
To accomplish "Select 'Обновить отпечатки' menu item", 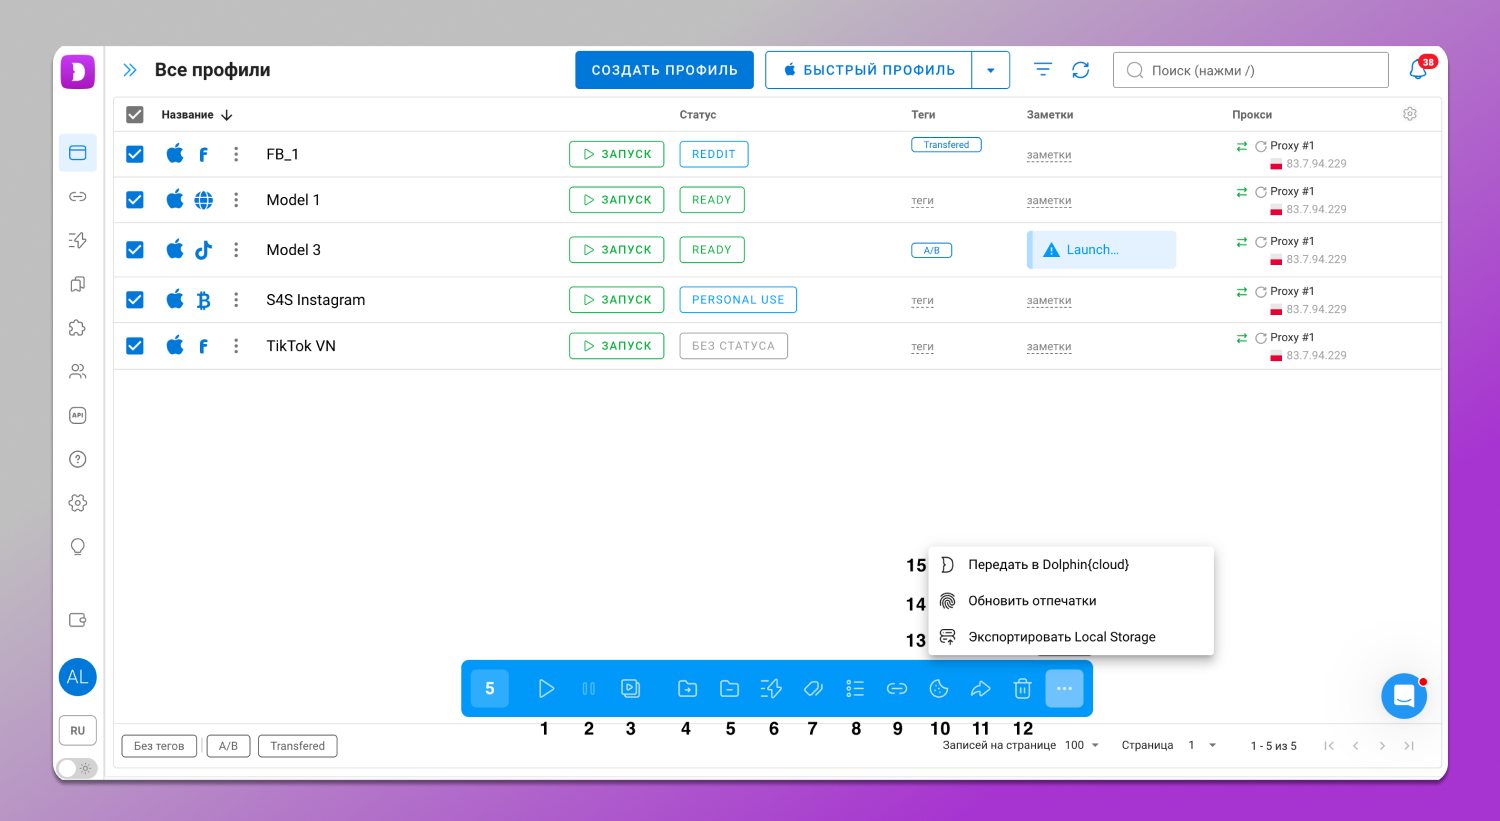I will coord(1032,601).
